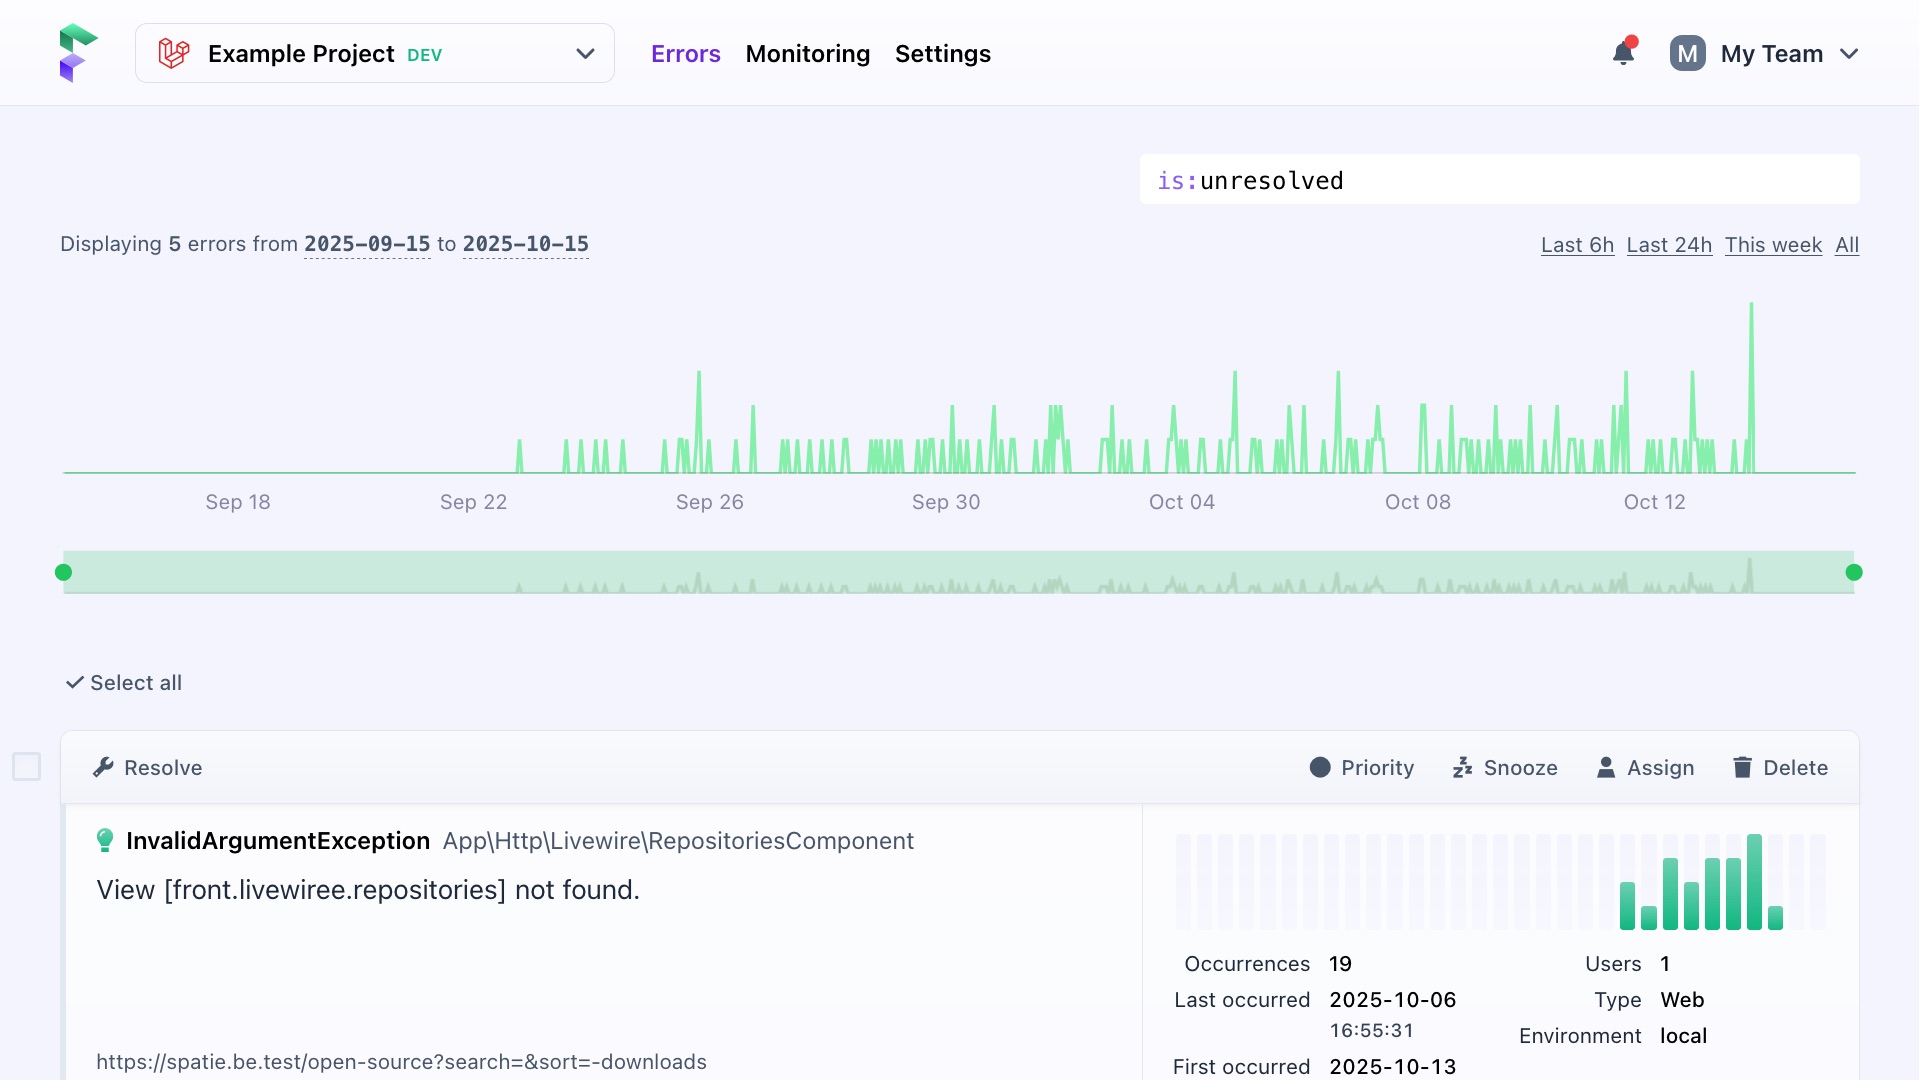Filter by Last 24h link
Viewport: 1920px width, 1080px height.
pyautogui.click(x=1669, y=245)
